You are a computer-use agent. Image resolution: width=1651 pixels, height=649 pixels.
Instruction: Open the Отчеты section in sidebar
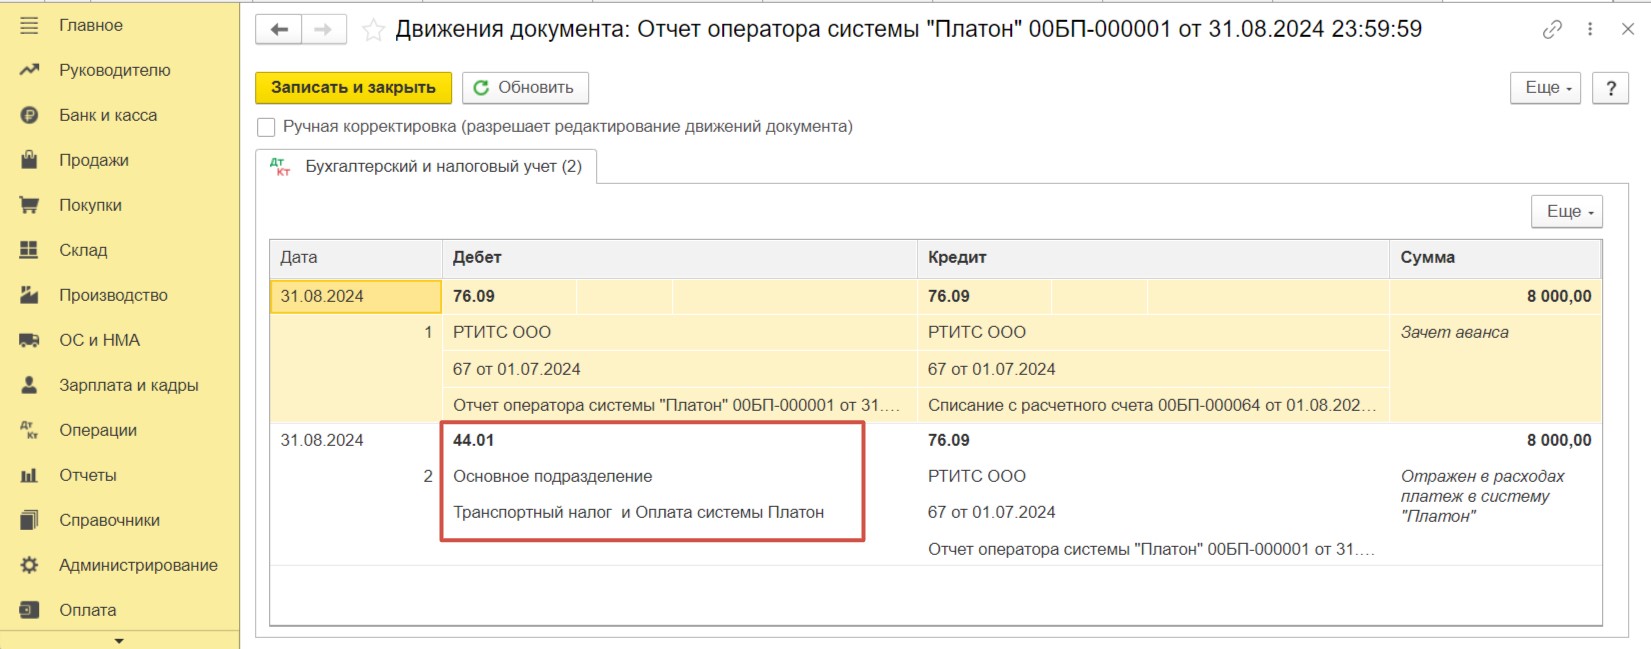(88, 475)
